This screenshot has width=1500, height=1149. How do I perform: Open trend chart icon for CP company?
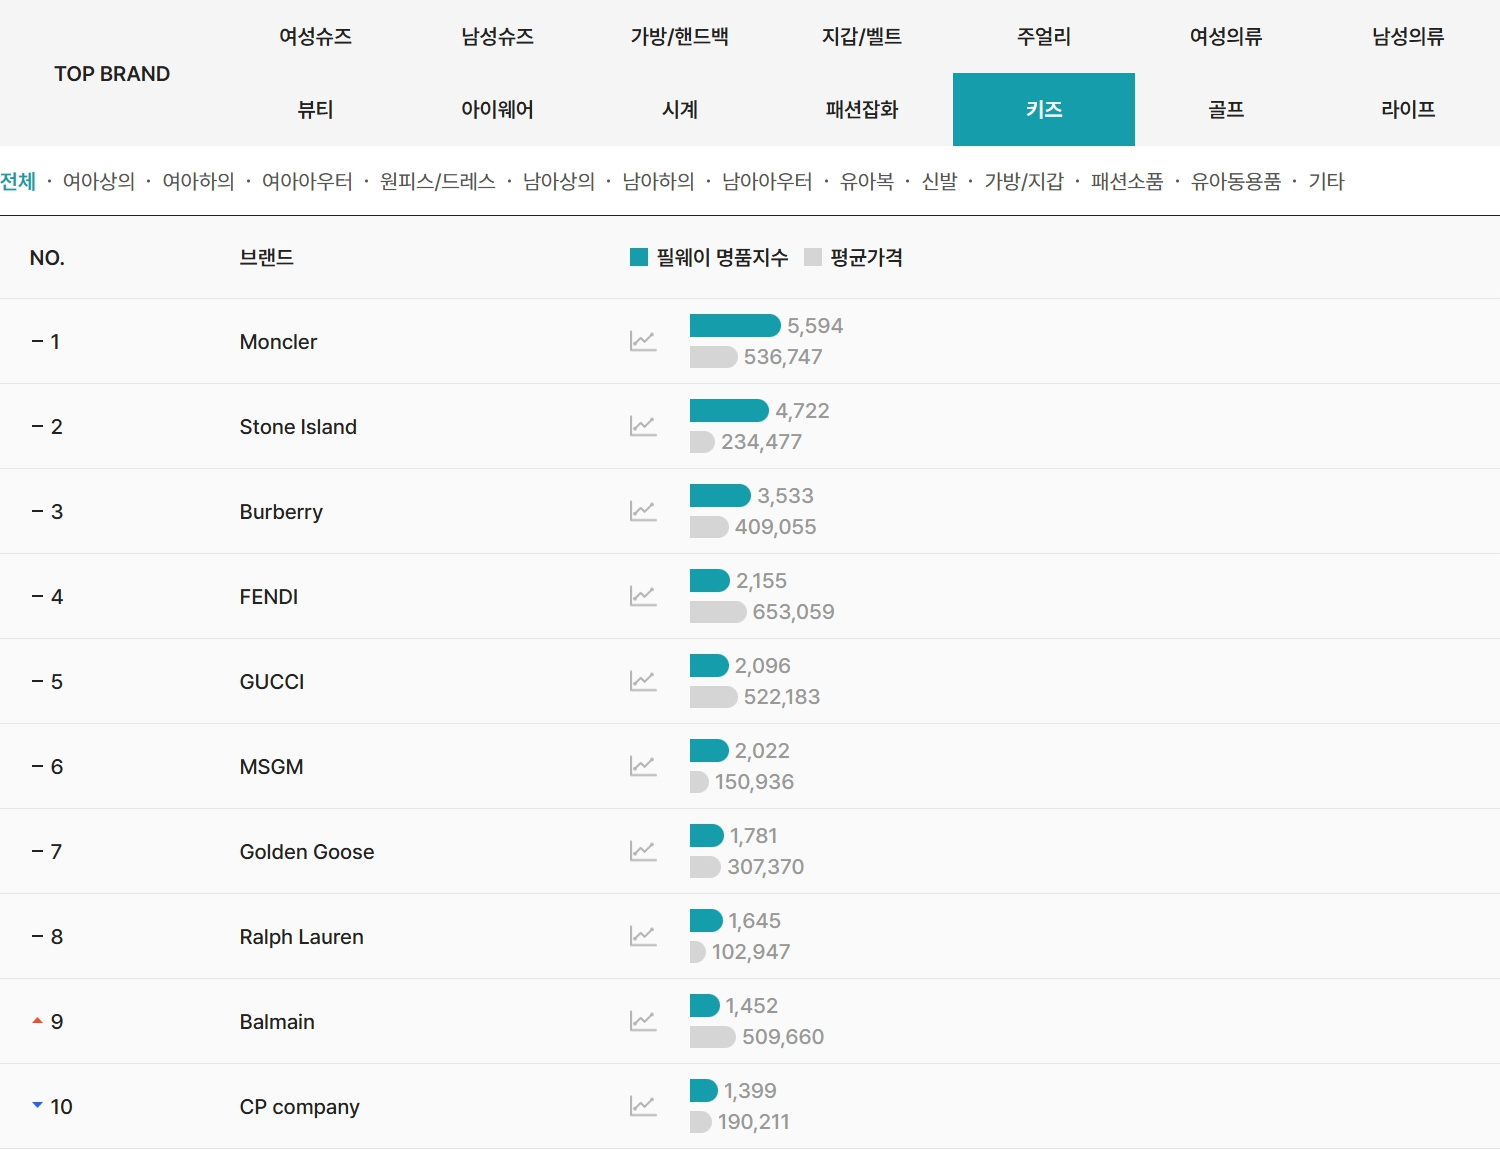point(643,1106)
